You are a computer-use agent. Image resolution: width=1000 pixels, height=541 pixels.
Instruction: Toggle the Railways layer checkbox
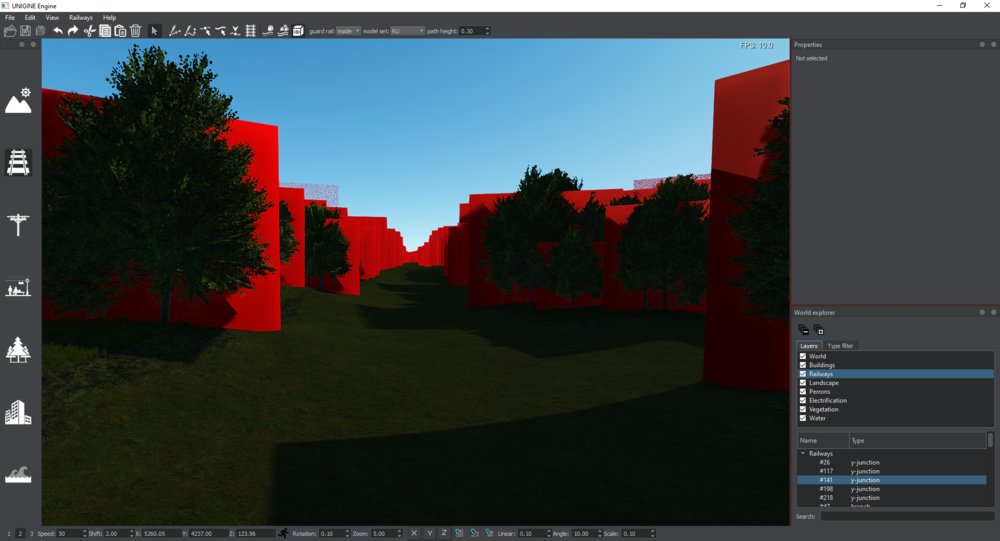(803, 374)
